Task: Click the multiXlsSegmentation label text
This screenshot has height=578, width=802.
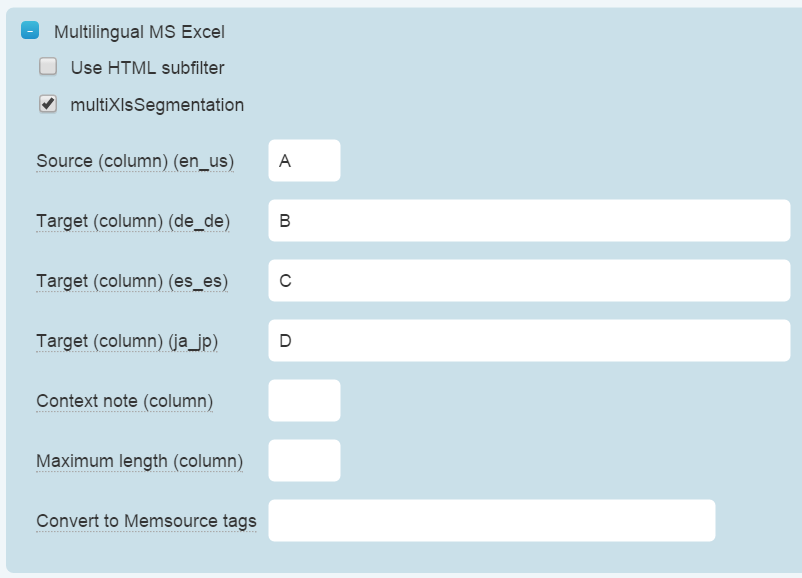Action: [x=157, y=104]
